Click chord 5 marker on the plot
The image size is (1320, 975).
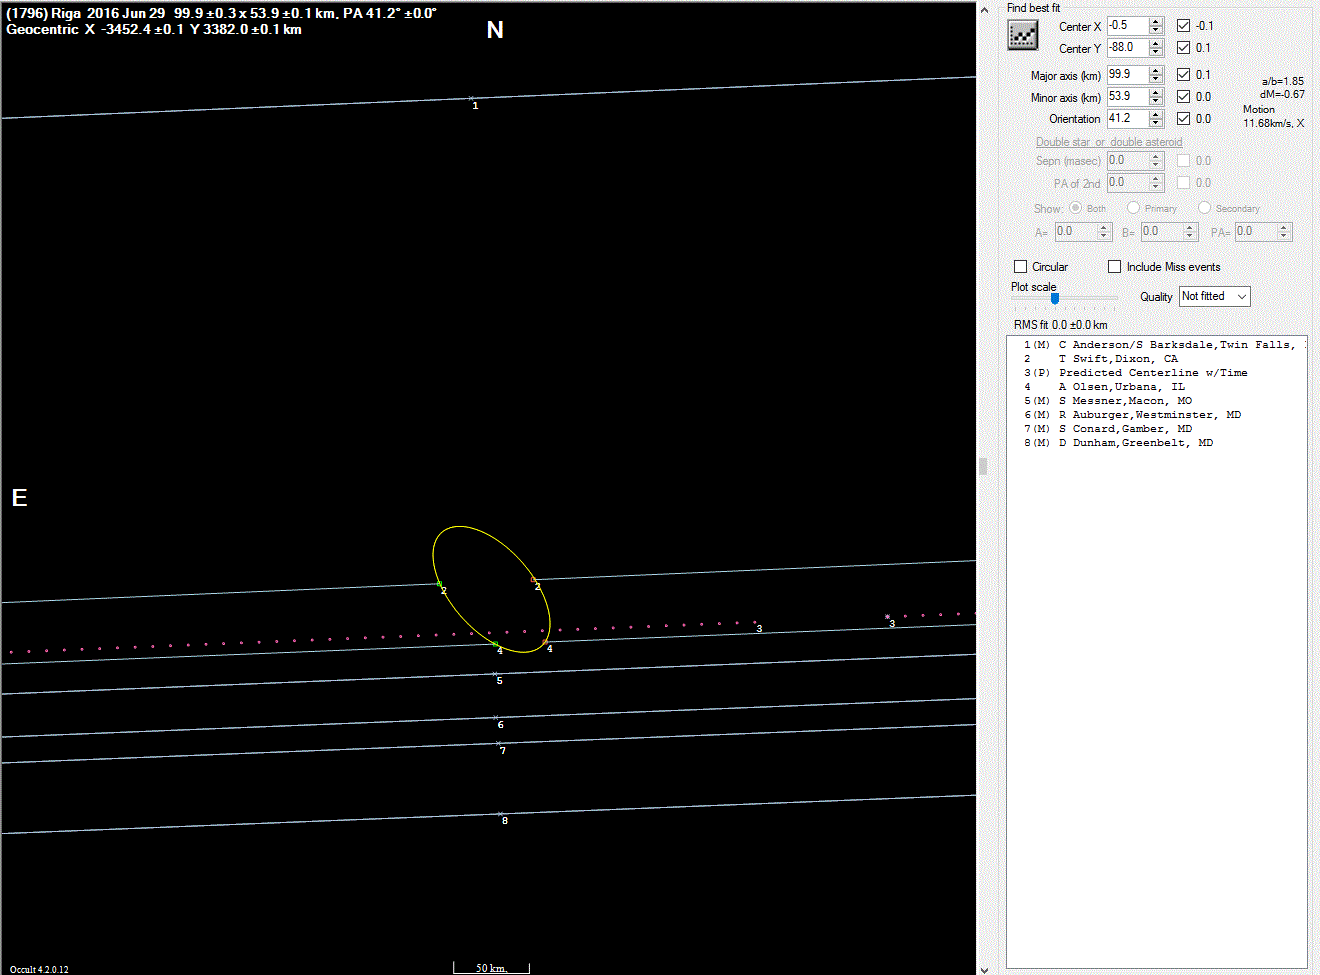(495, 675)
